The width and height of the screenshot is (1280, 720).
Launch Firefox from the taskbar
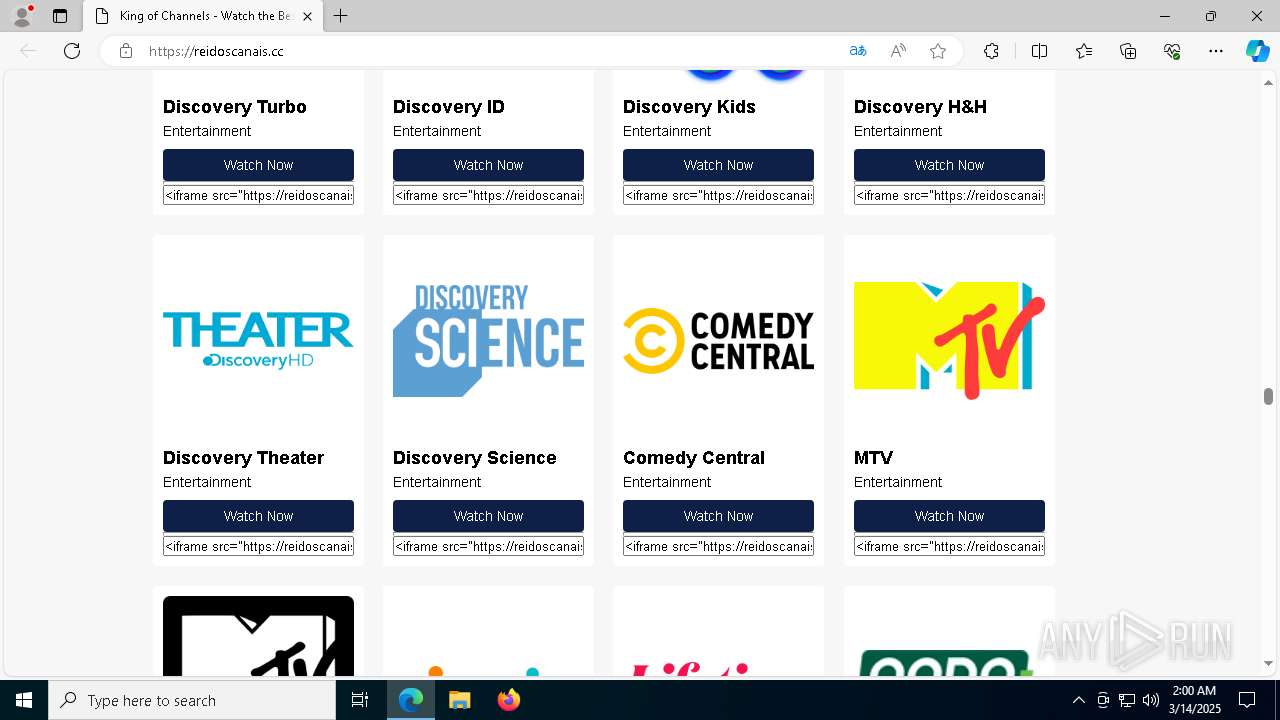click(509, 700)
